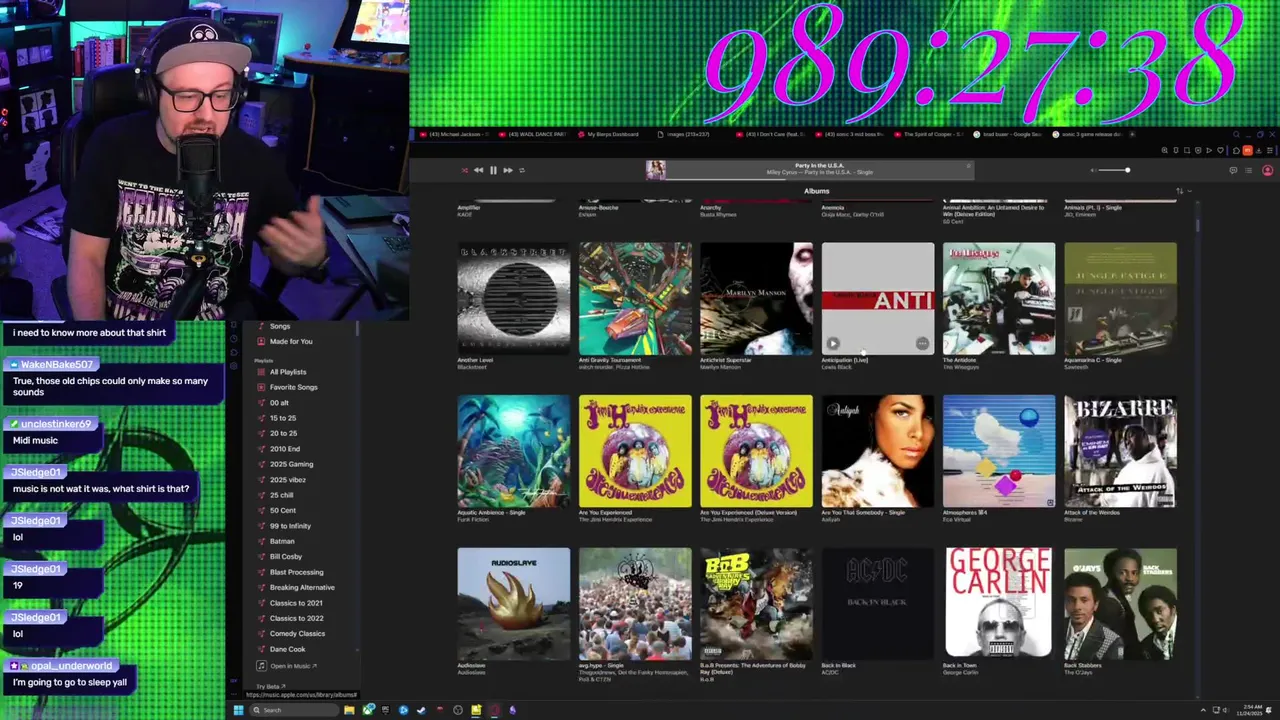Open the Batman playlist

282,541
